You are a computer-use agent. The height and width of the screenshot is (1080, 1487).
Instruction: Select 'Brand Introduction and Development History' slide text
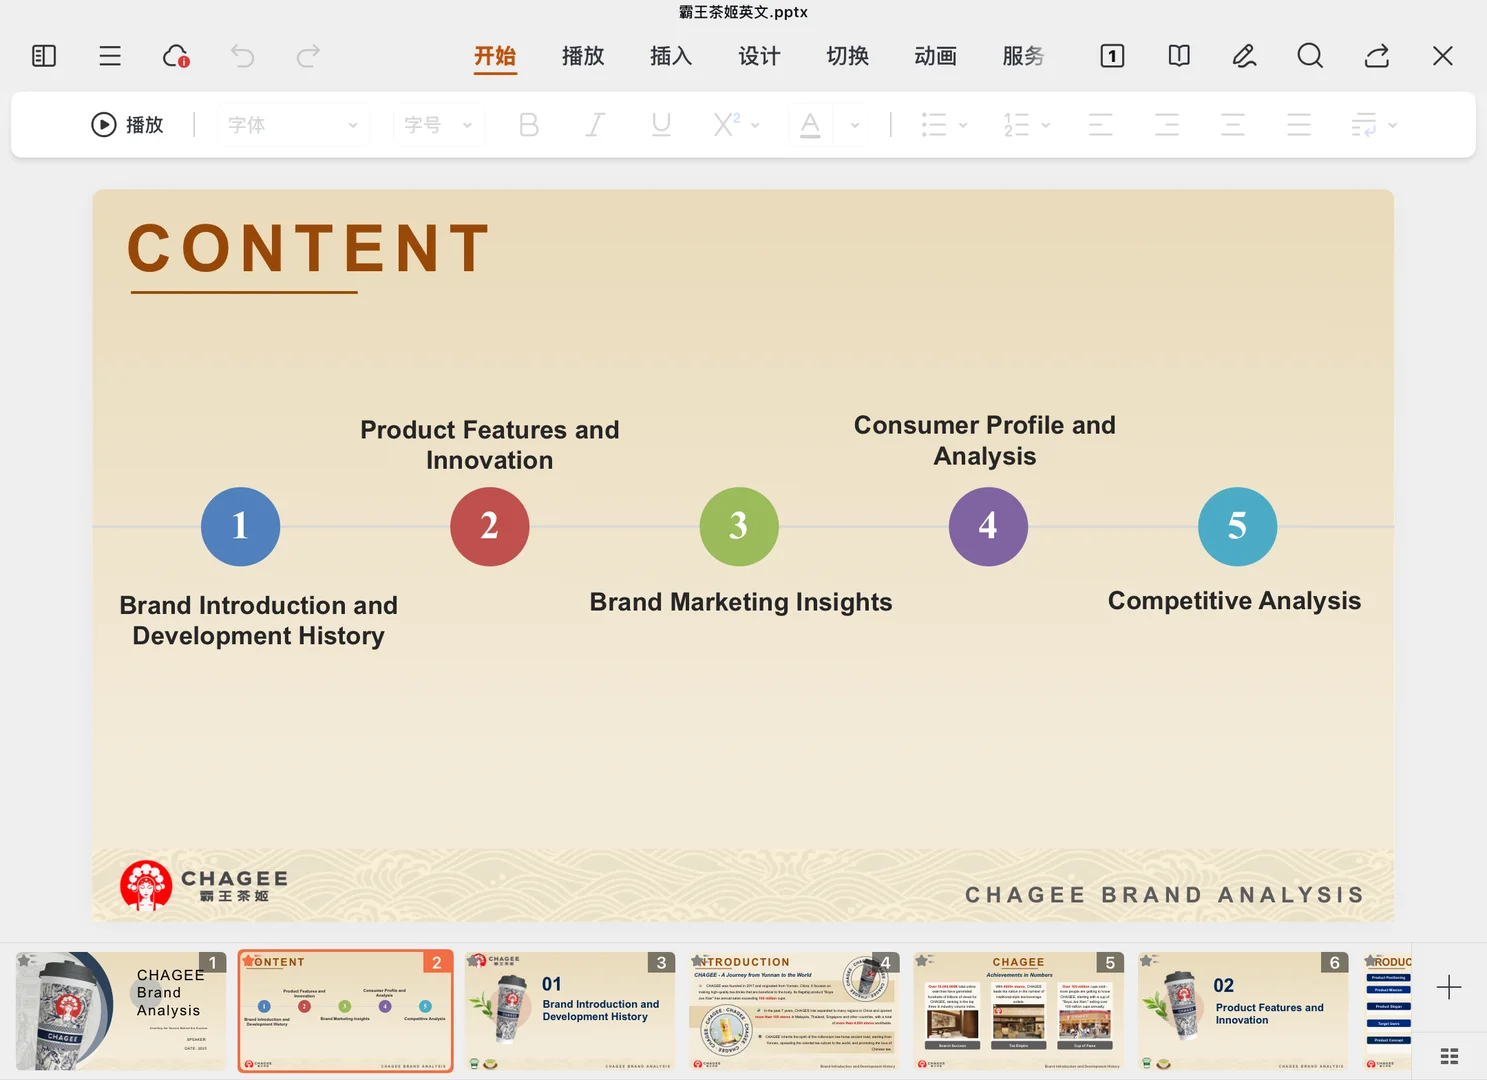(x=258, y=621)
